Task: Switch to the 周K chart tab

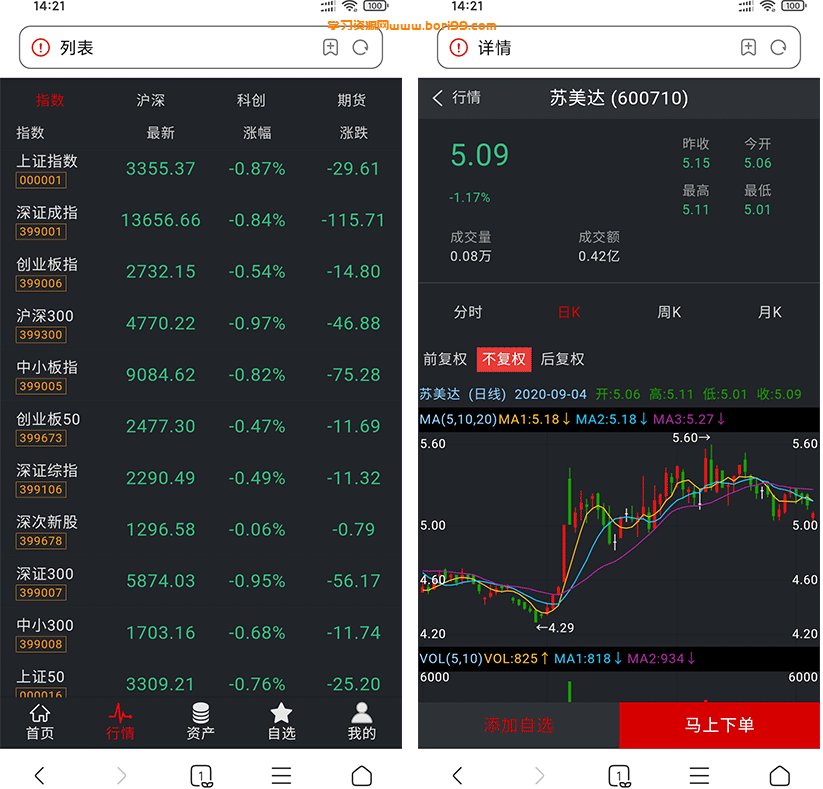Action: coord(669,312)
